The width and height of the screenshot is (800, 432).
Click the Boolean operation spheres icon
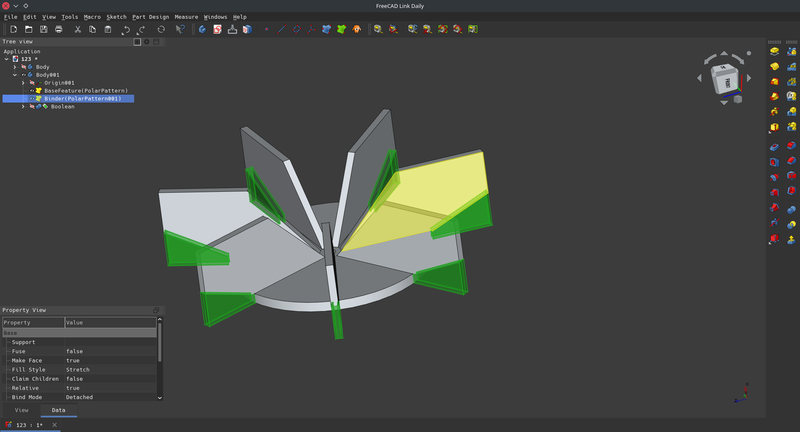[791, 208]
